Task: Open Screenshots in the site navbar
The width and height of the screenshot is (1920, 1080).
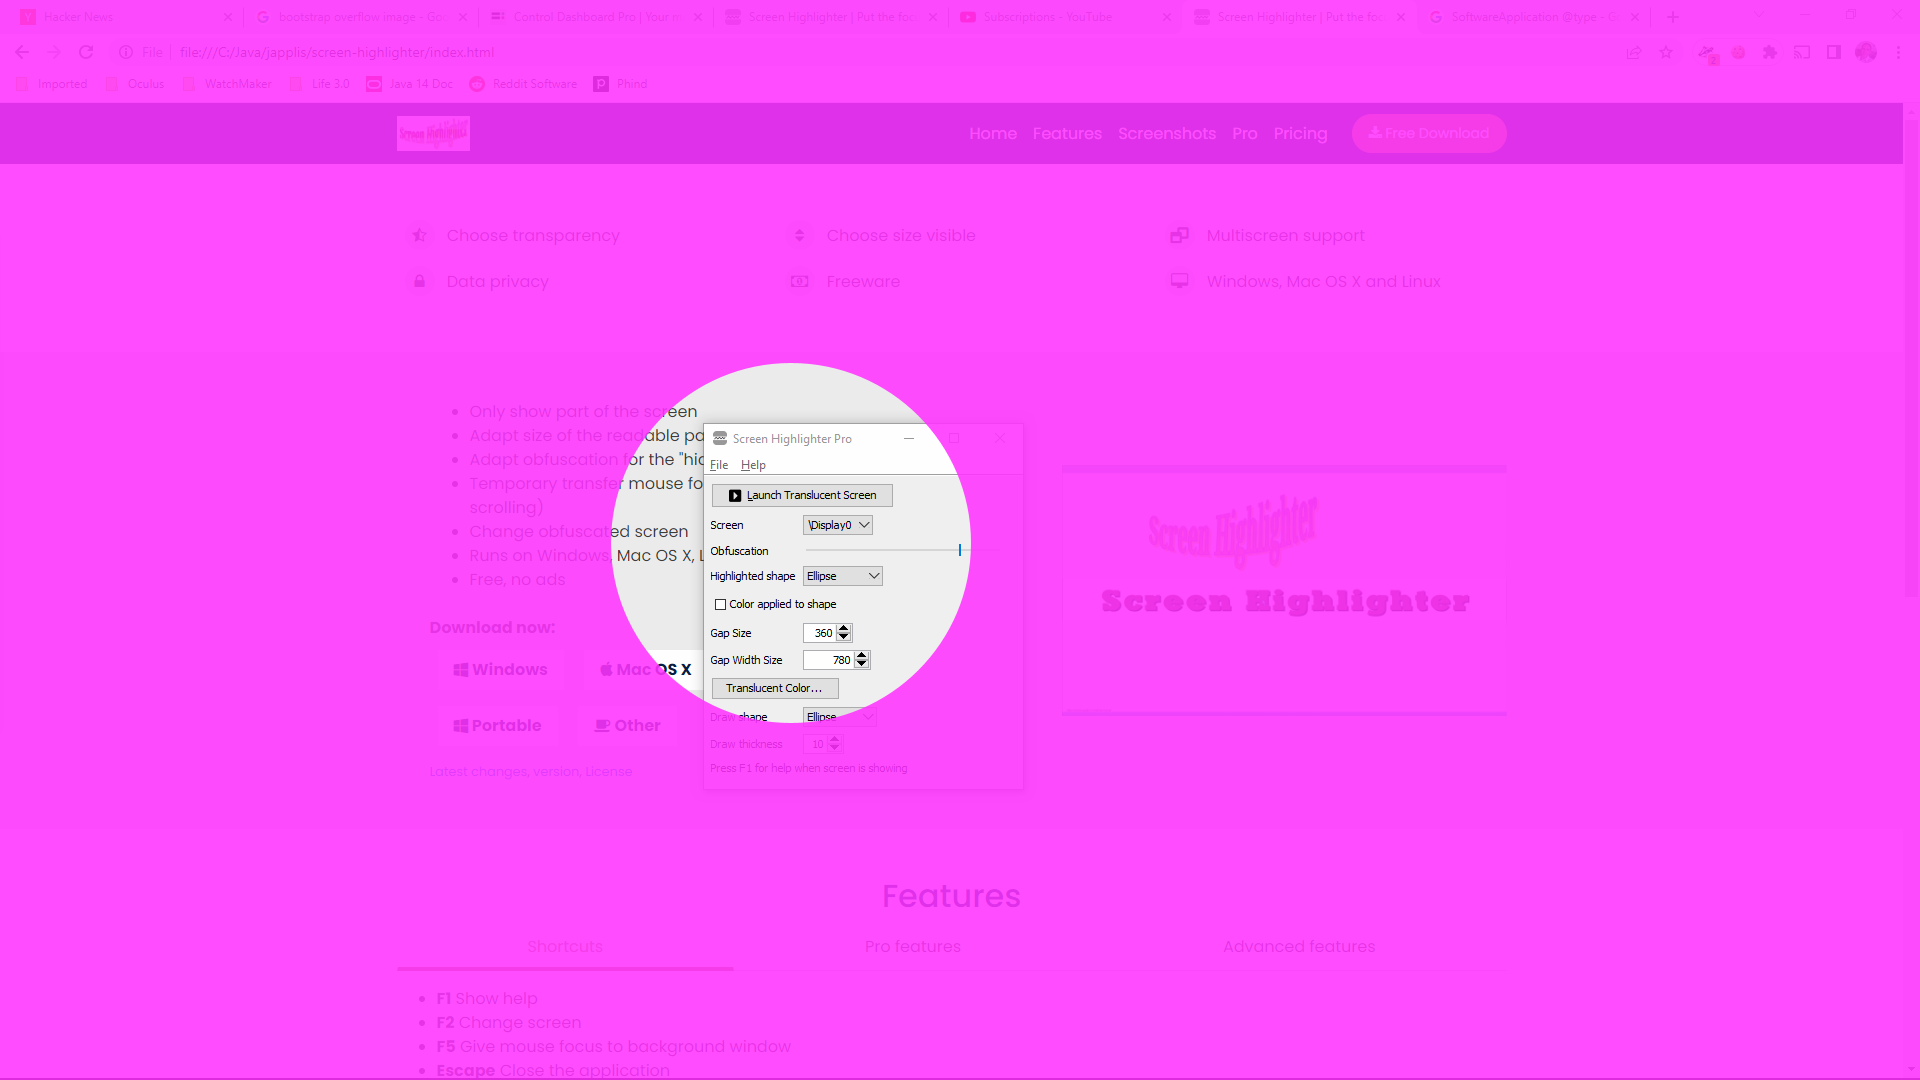Action: coord(1167,133)
